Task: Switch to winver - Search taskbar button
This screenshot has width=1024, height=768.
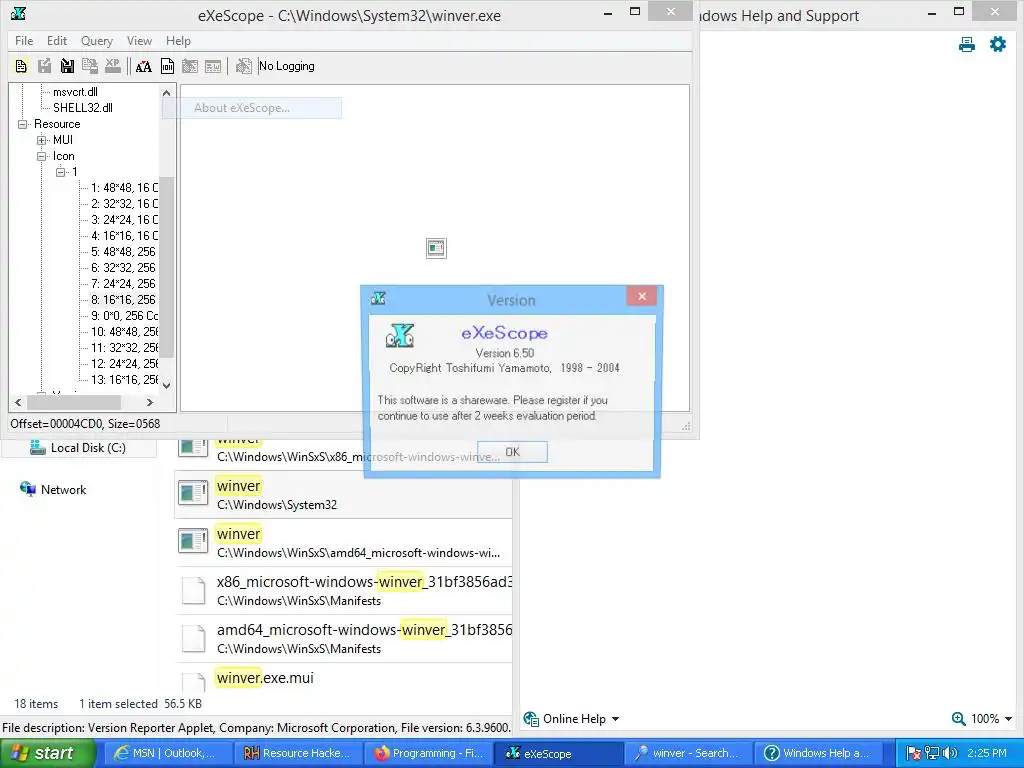Action: 688,753
